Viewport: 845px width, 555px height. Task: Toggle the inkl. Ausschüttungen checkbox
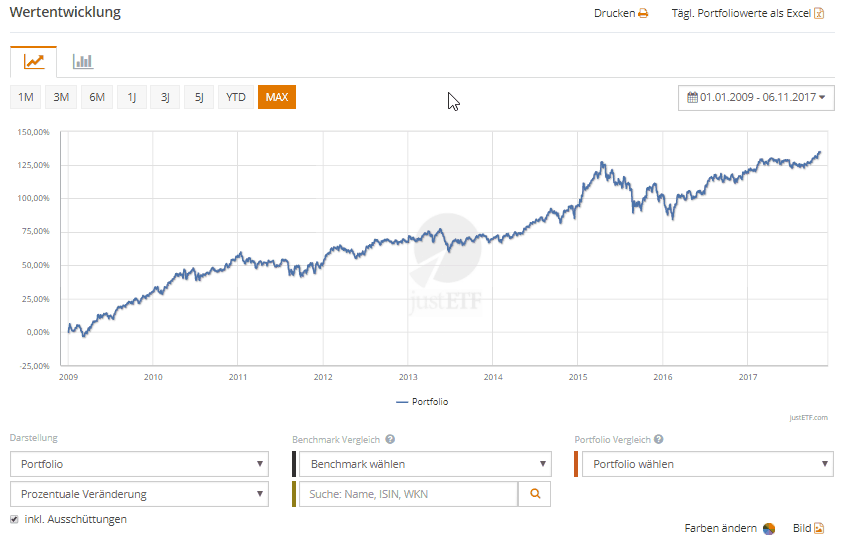14,520
